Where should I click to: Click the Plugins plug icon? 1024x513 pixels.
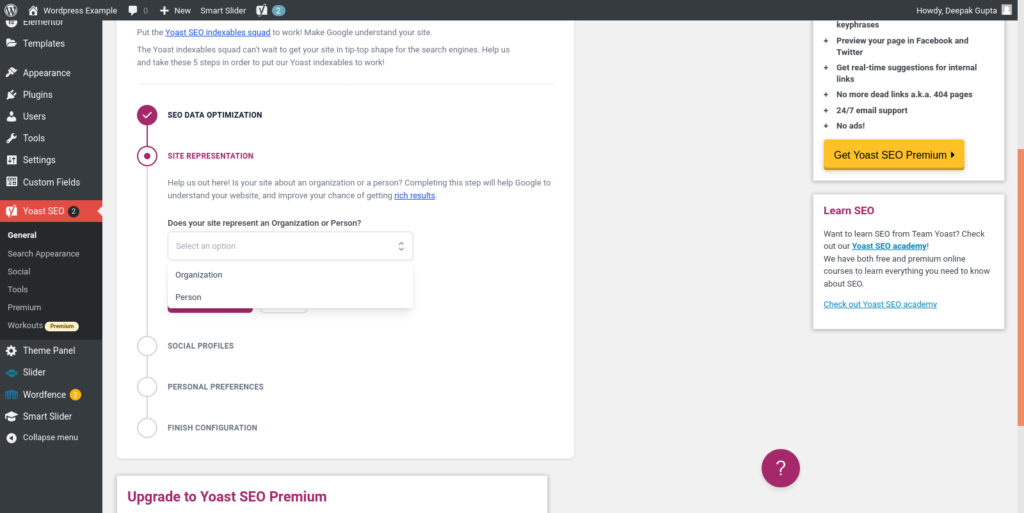[11, 95]
